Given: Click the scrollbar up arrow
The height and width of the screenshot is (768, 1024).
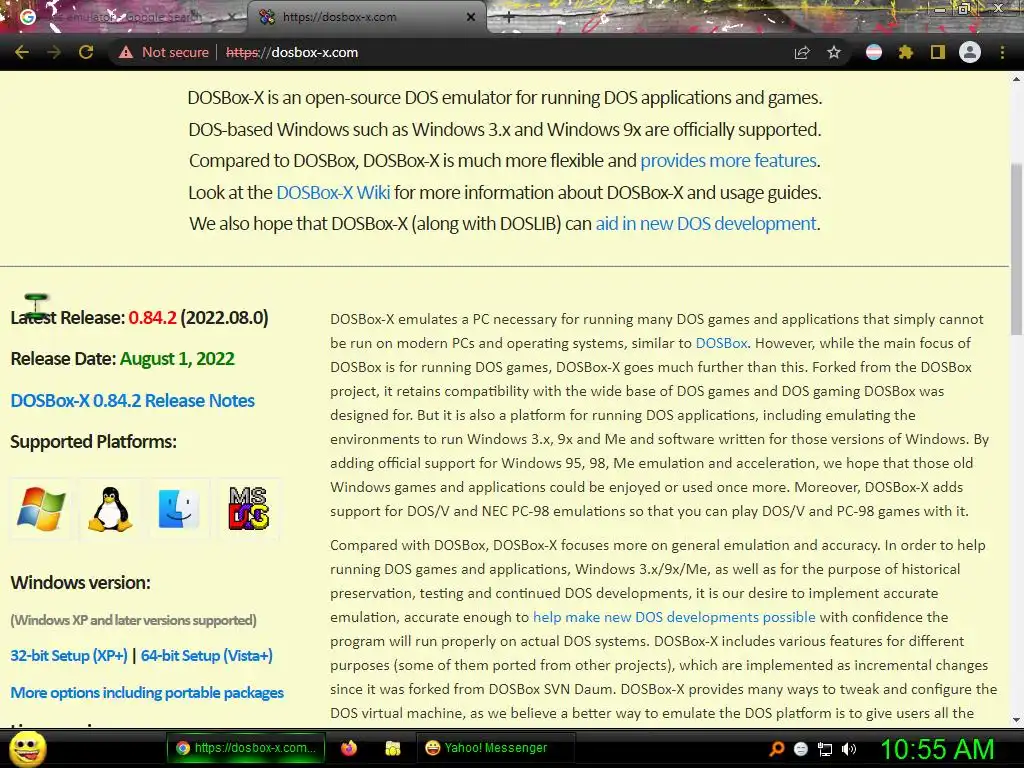Looking at the screenshot, I should point(1016,79).
